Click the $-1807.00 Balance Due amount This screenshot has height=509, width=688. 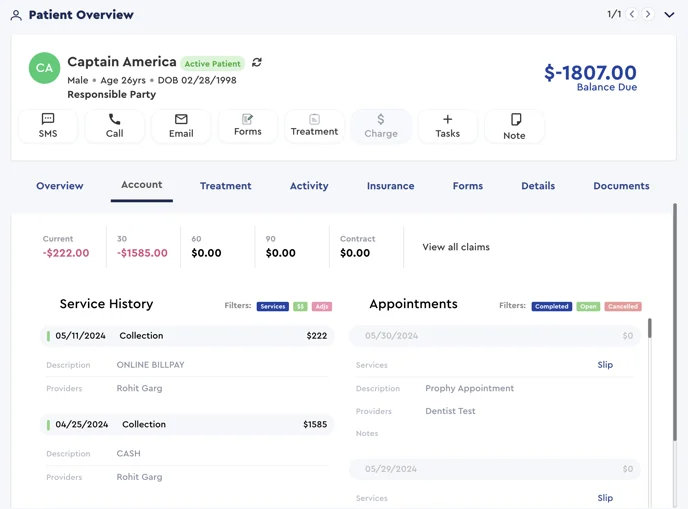click(x=590, y=73)
